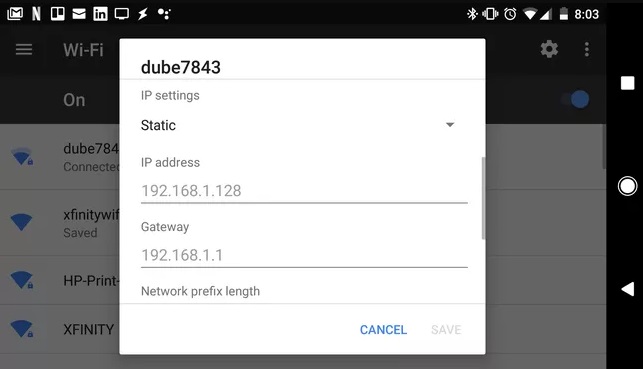
Task: Focus the IP address input field
Action: pyautogui.click(x=304, y=191)
